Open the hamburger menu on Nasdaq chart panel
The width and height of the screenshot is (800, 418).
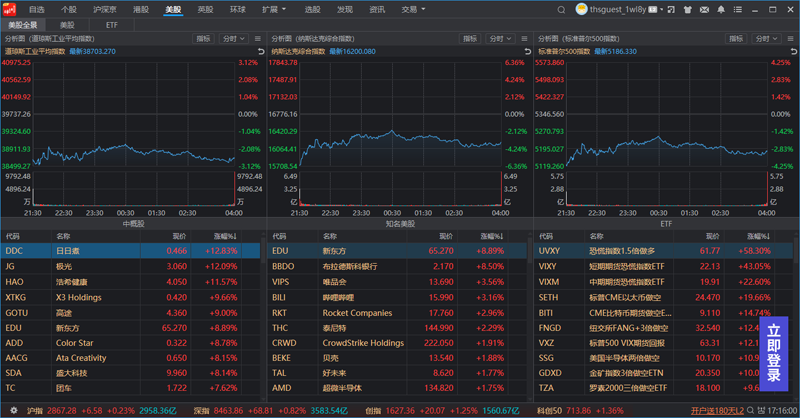pos(524,39)
